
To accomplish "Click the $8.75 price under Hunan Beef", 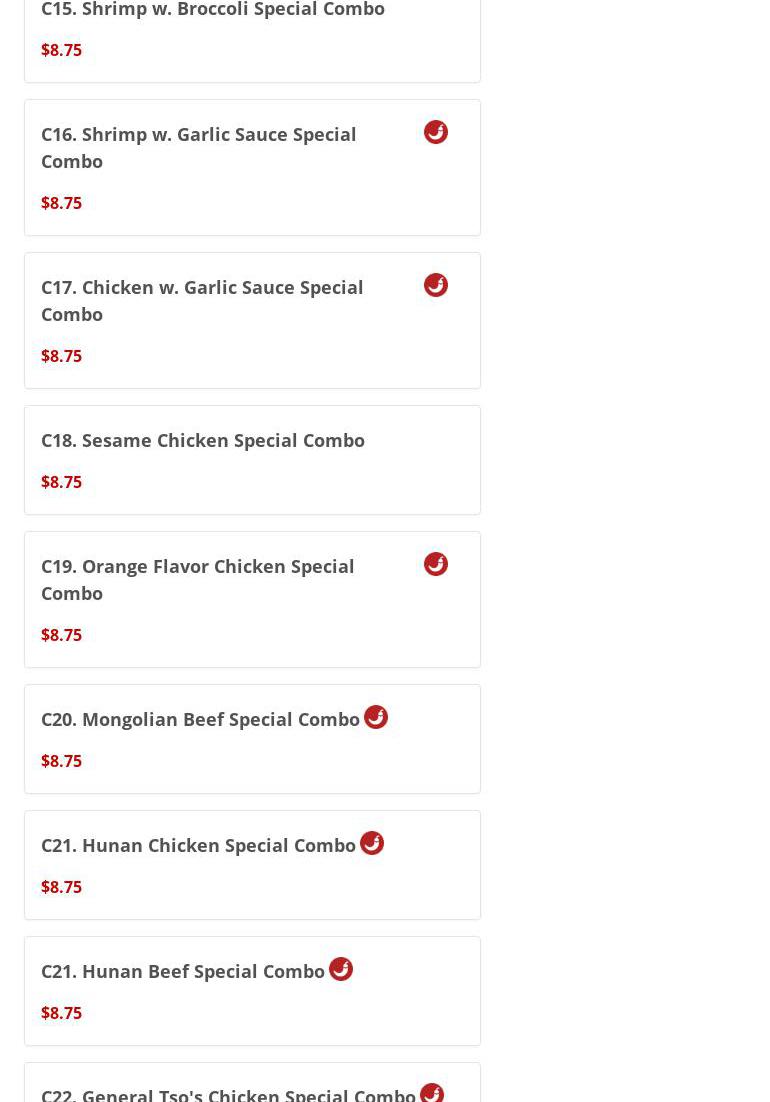I will coord(61,1013).
